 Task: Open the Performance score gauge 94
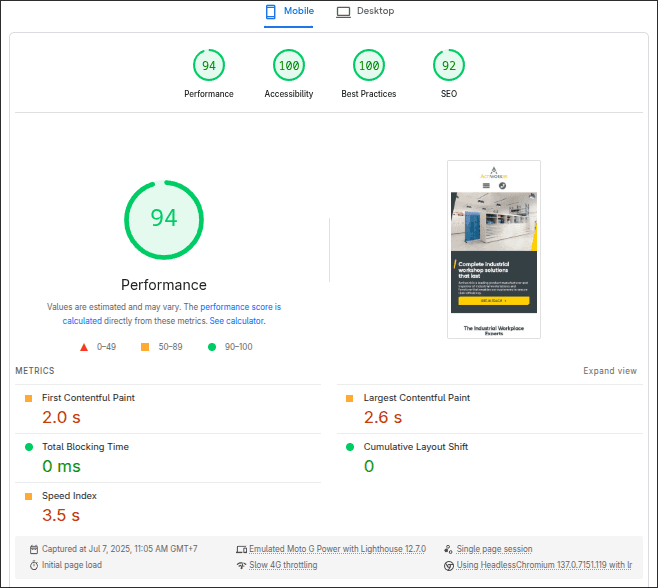pyautogui.click(x=209, y=65)
